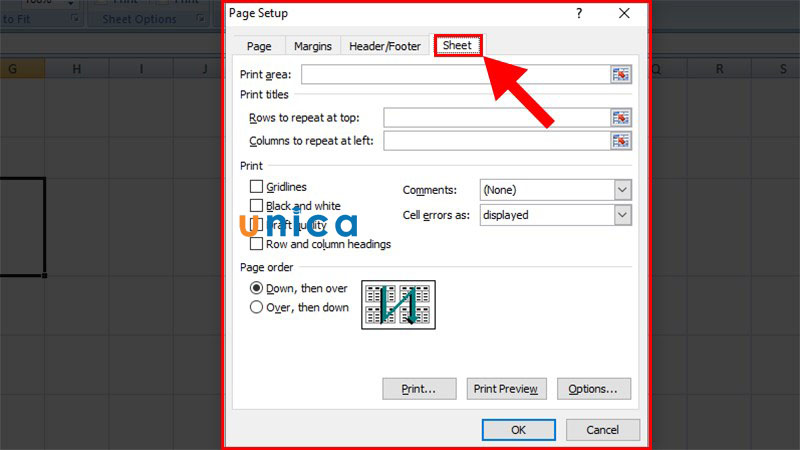The height and width of the screenshot is (450, 800).
Task: Select column R header in spreadsheet
Action: click(719, 68)
